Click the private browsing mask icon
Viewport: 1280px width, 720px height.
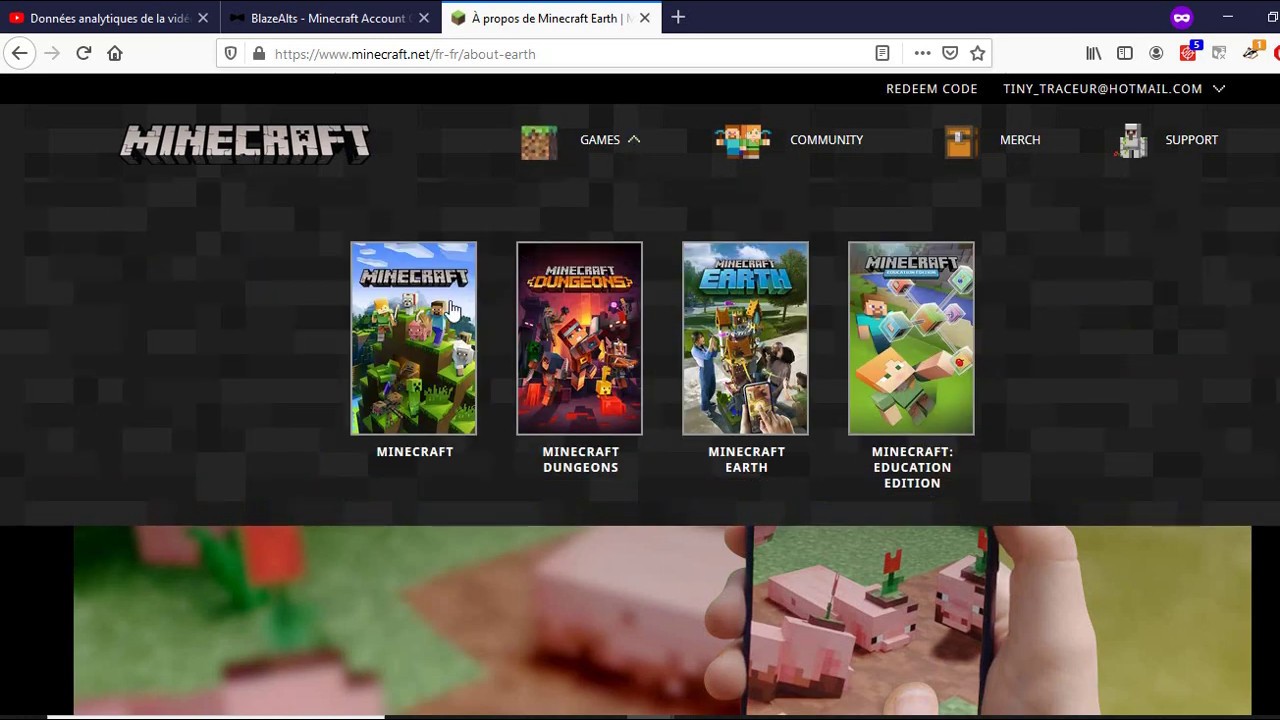[1182, 18]
